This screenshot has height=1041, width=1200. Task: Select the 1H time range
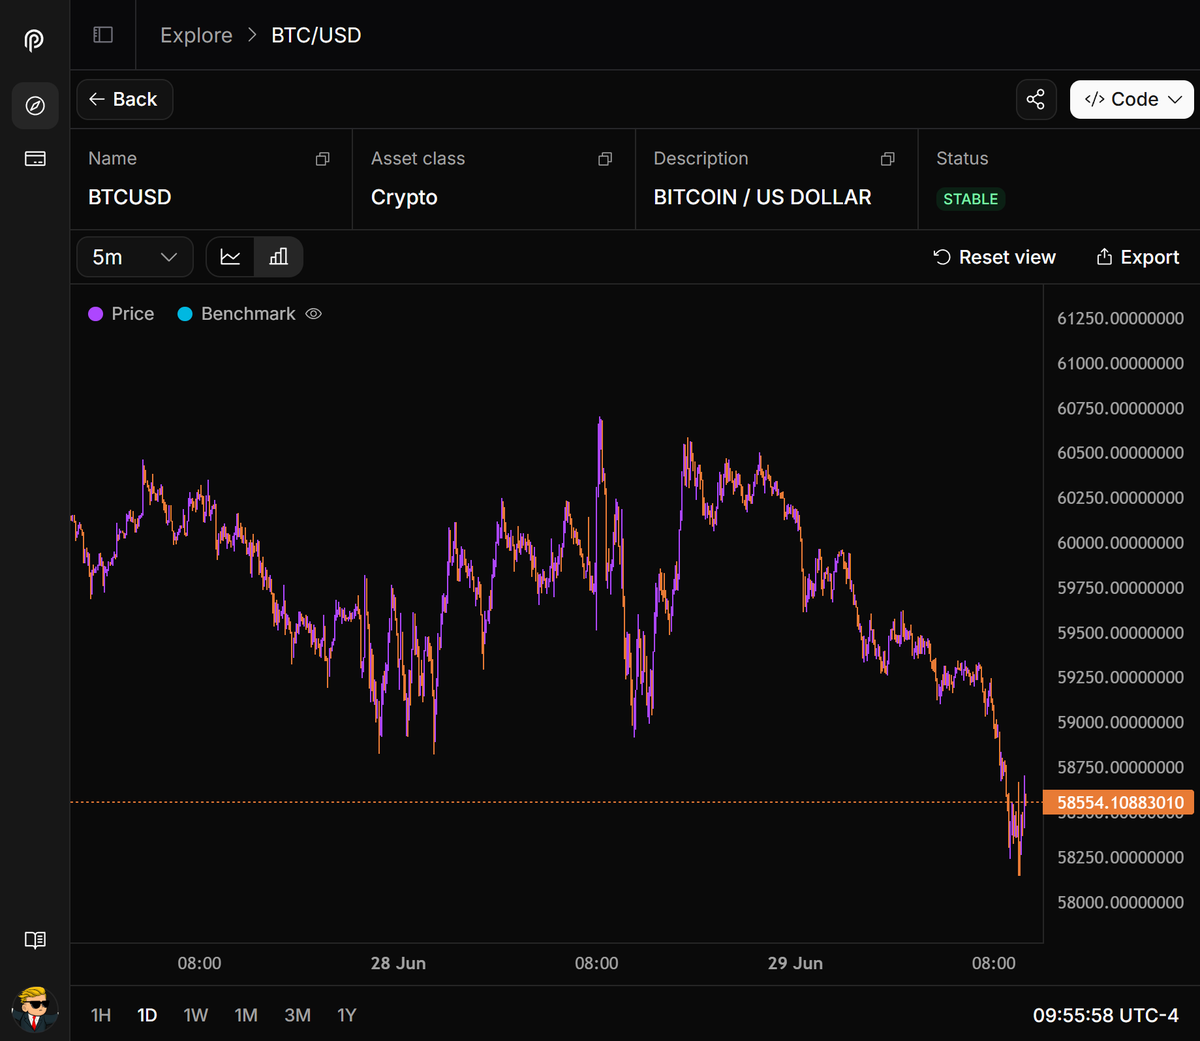tap(101, 1015)
